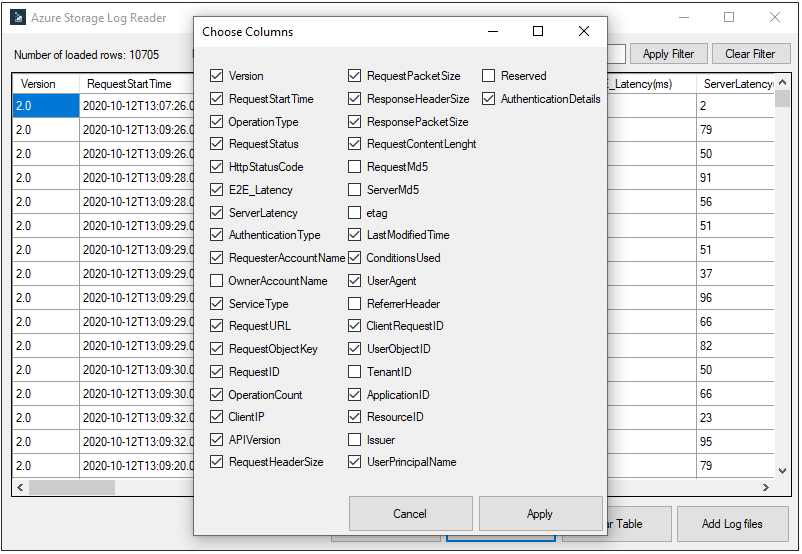This screenshot has height=554, width=802.
Task: Disable the E2E_Latency column checkbox
Action: [216, 190]
